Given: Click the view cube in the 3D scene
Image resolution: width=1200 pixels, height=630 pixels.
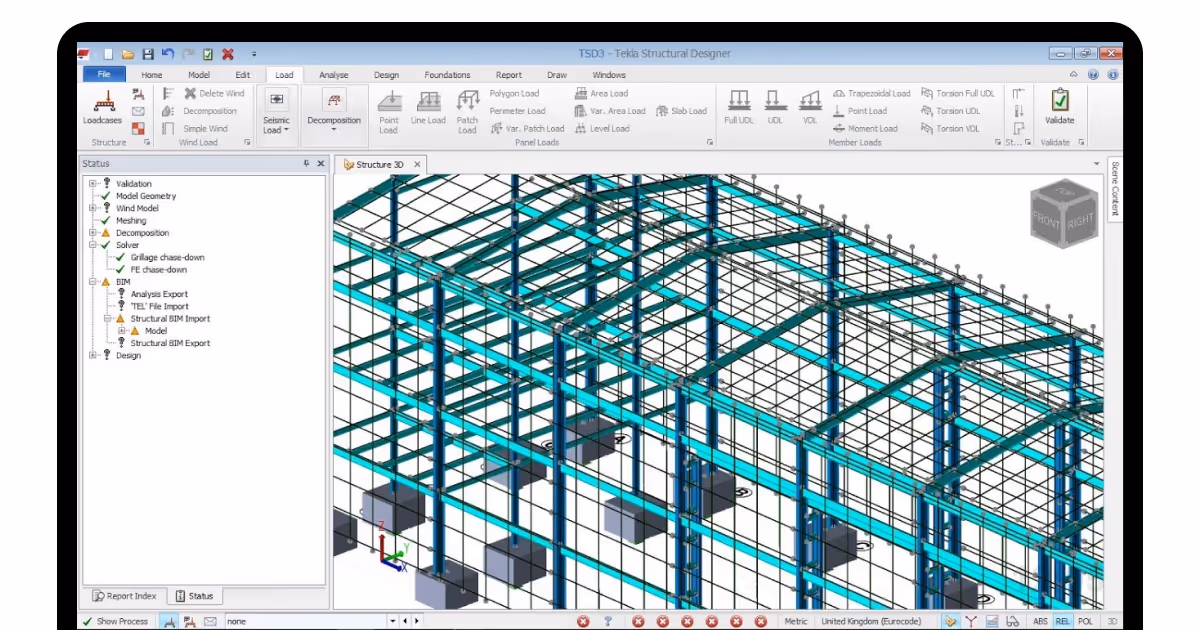Looking at the screenshot, I should pyautogui.click(x=1064, y=212).
